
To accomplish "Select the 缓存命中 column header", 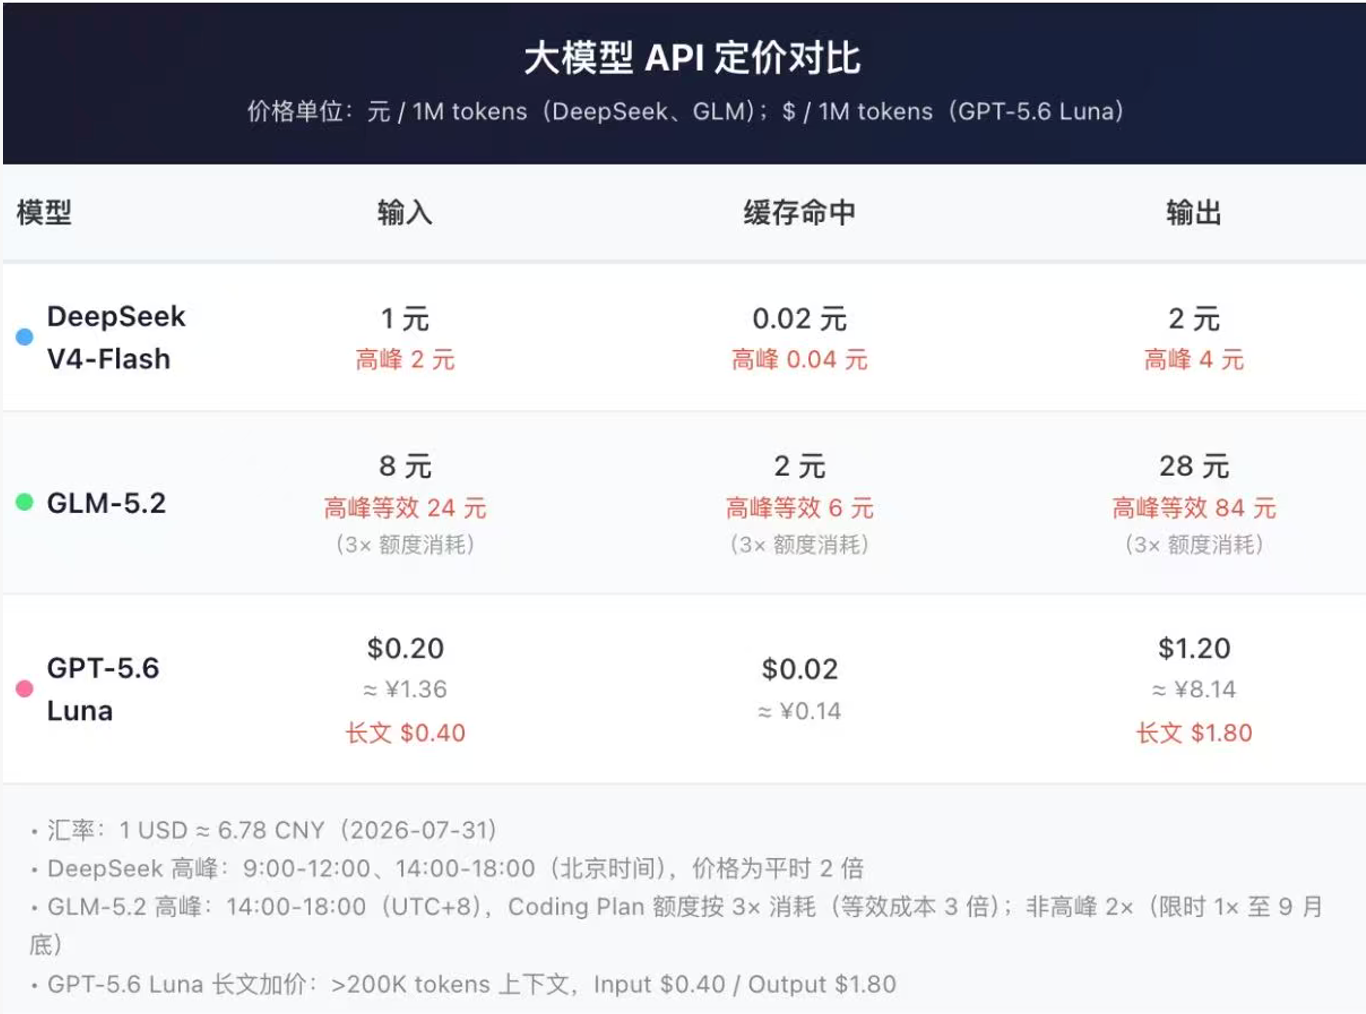I will [799, 212].
